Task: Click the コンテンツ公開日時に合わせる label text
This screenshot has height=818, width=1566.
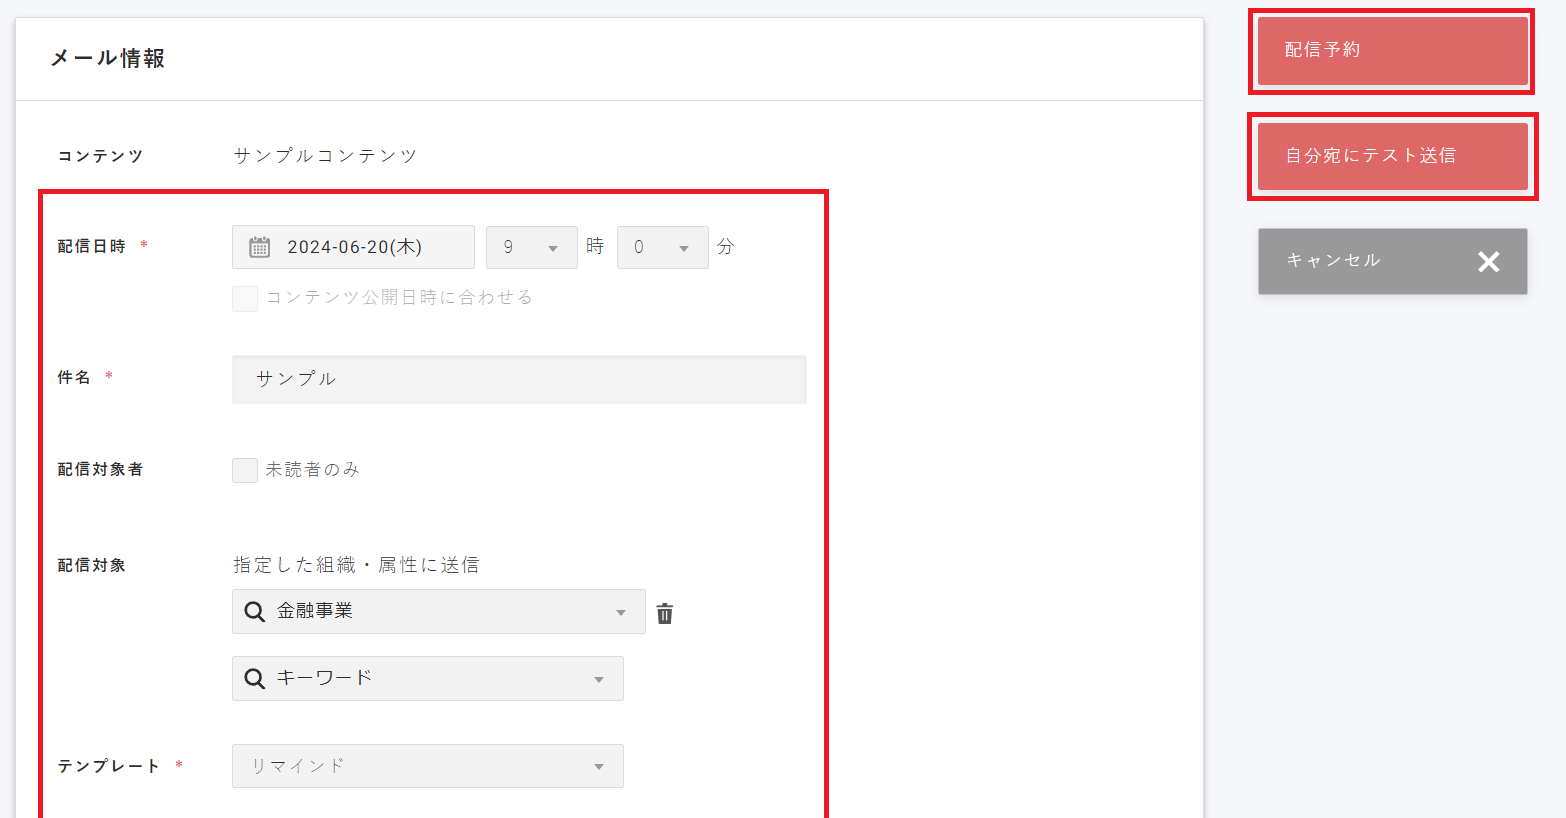Action: [x=399, y=298]
